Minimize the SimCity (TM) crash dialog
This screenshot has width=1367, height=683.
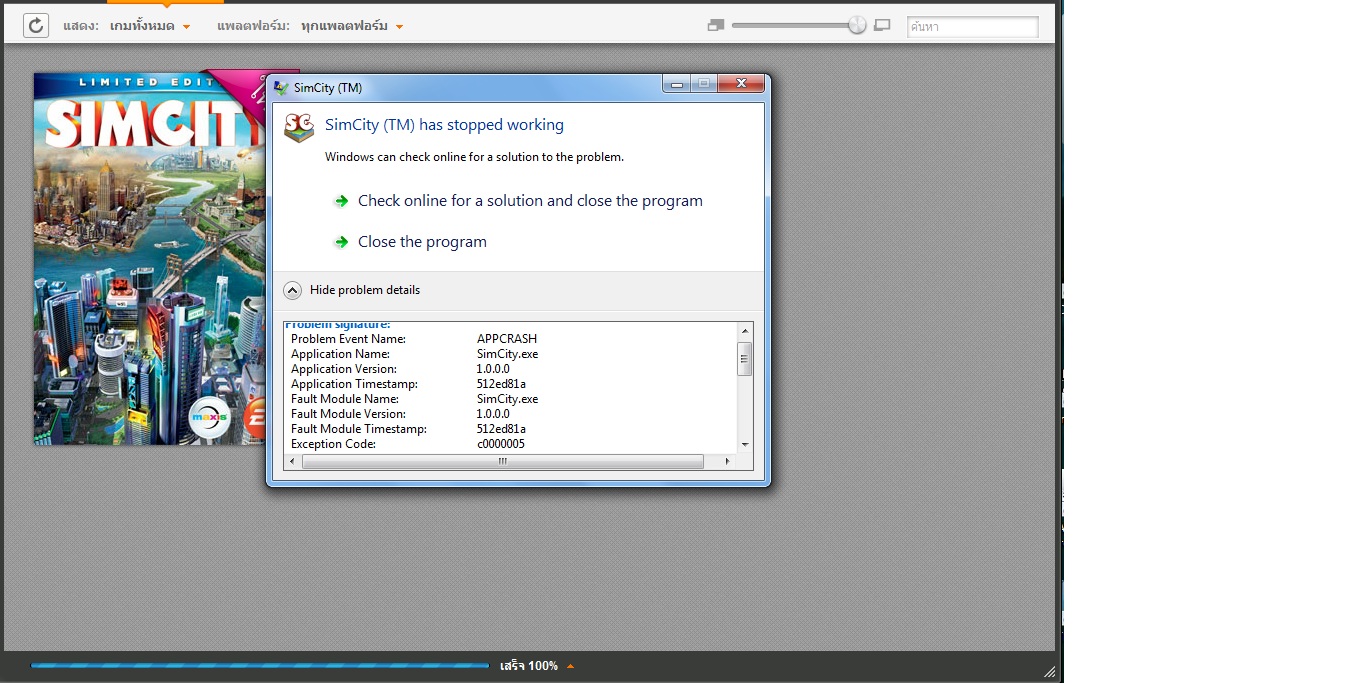pos(677,84)
